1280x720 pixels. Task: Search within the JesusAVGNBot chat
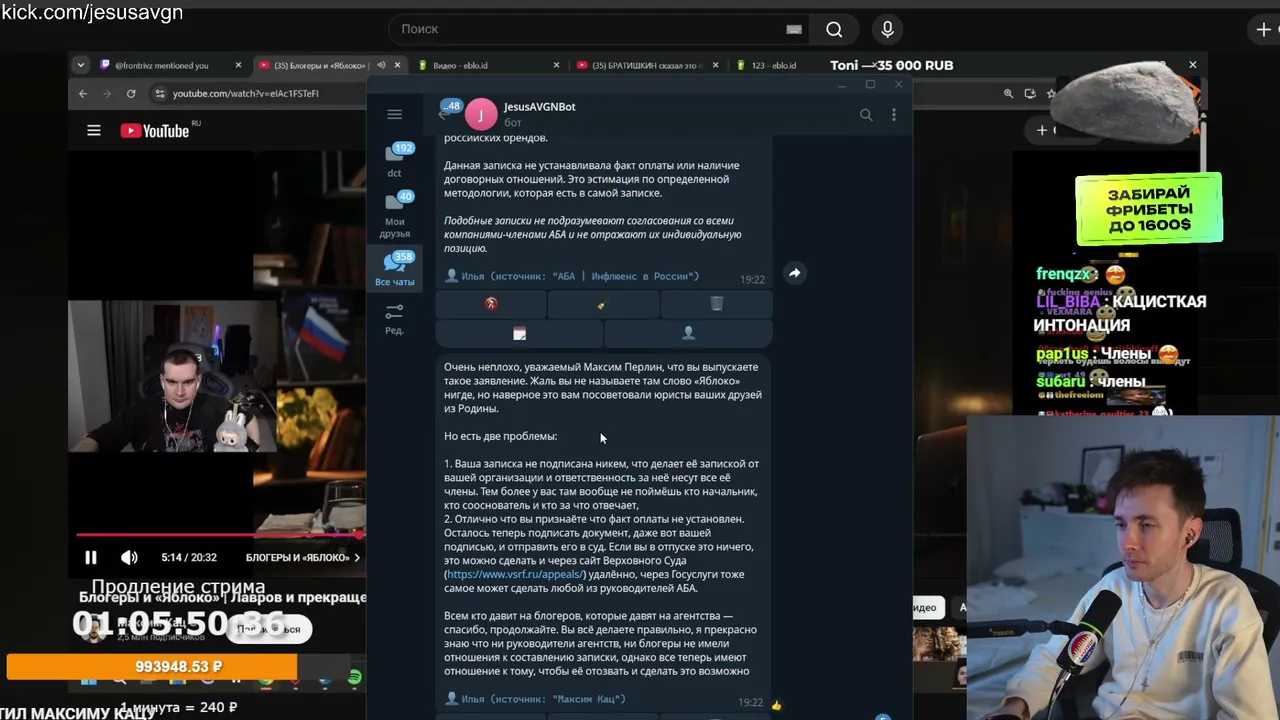click(x=866, y=115)
